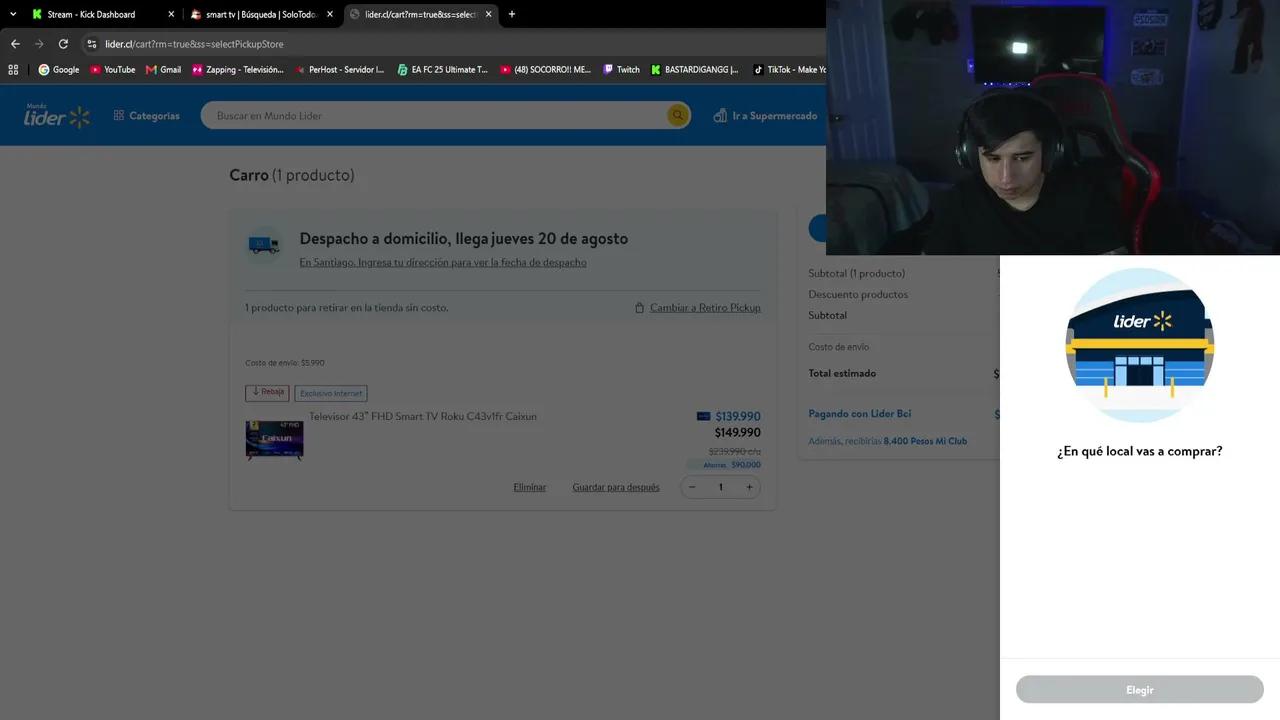Open the Categorías menu
The image size is (1280, 720).
pyautogui.click(x=147, y=116)
